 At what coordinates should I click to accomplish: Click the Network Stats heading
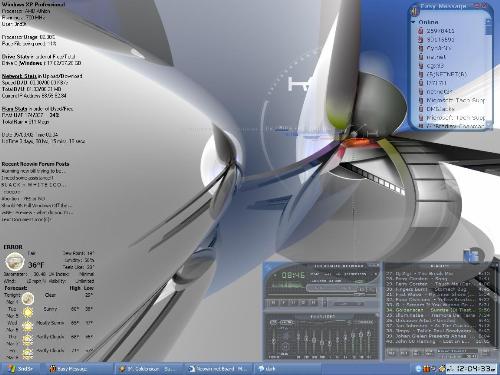[x=19, y=76]
